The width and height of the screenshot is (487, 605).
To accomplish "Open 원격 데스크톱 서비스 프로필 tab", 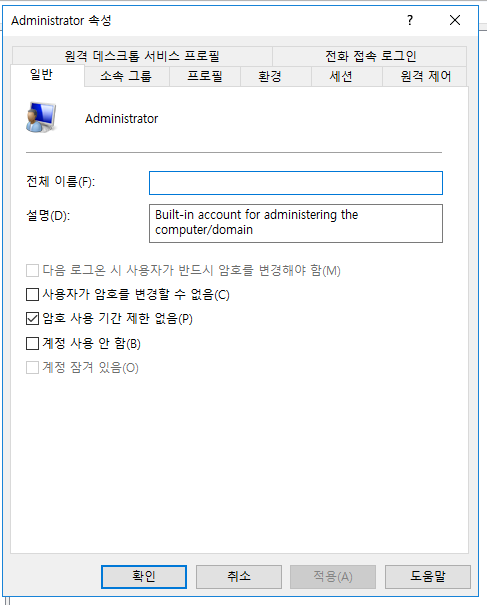I will [x=142, y=56].
